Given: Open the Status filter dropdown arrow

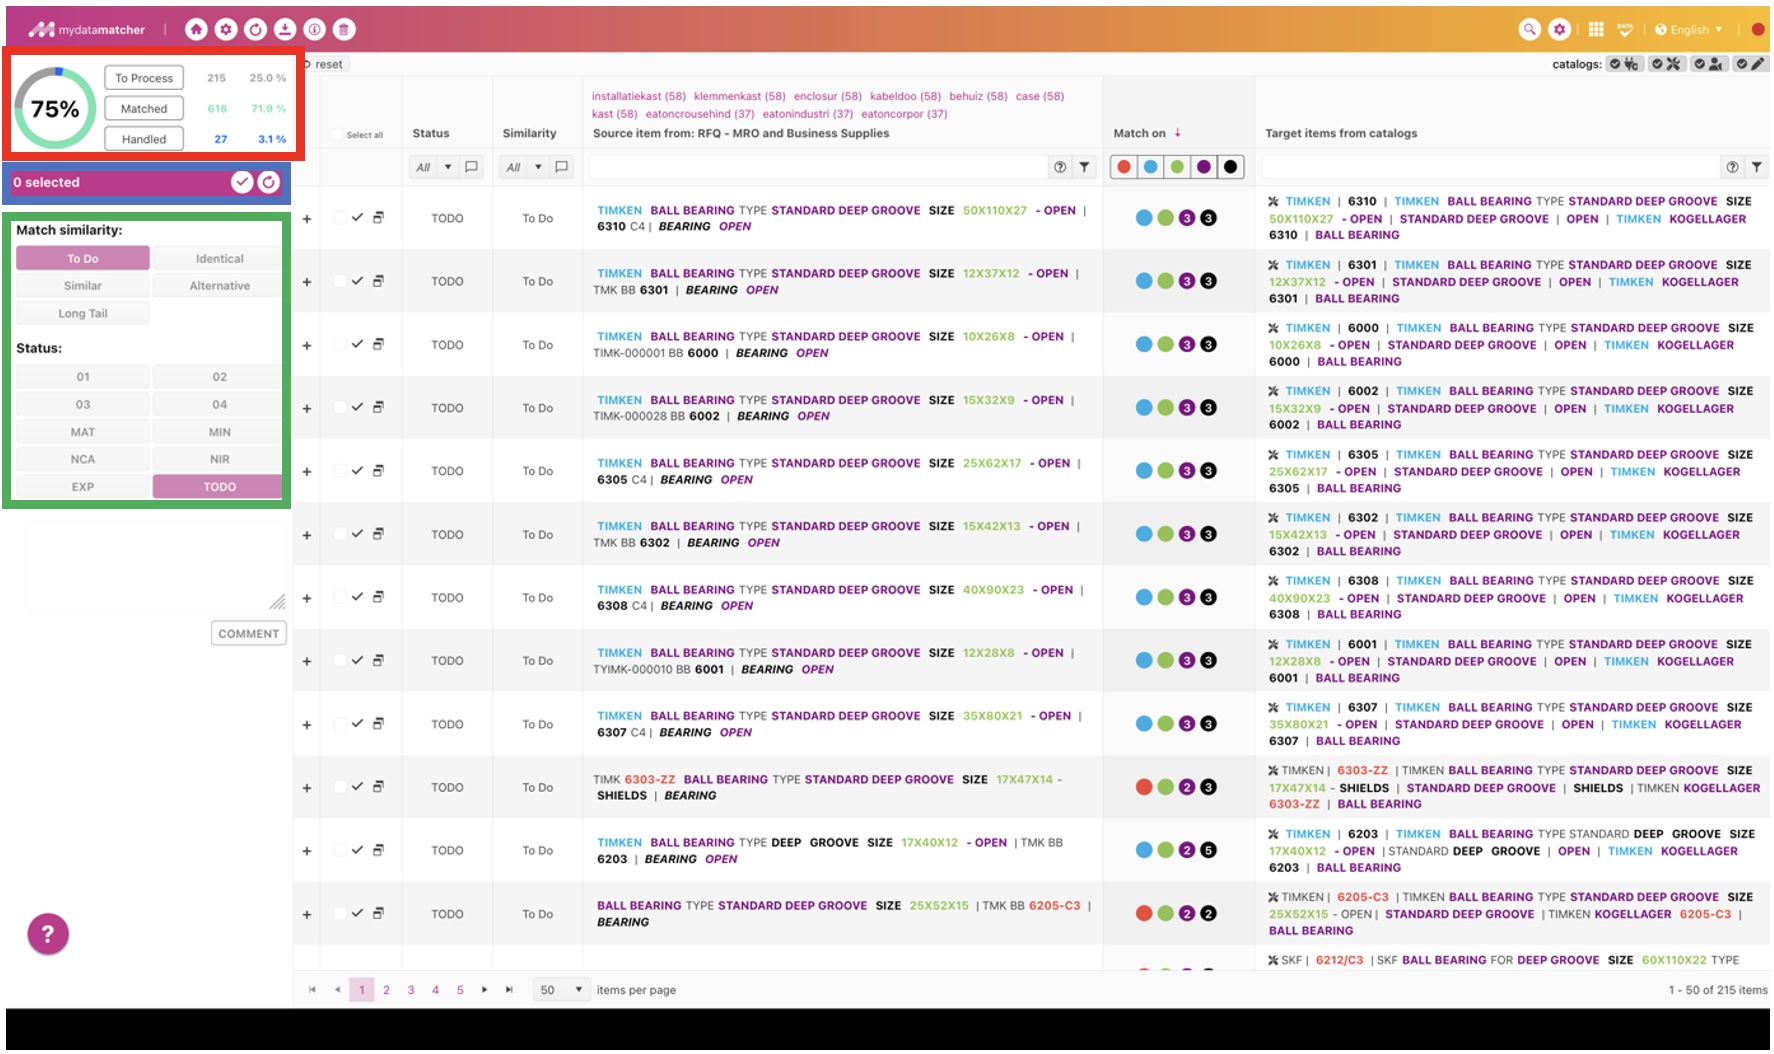Looking at the screenshot, I should 448,167.
